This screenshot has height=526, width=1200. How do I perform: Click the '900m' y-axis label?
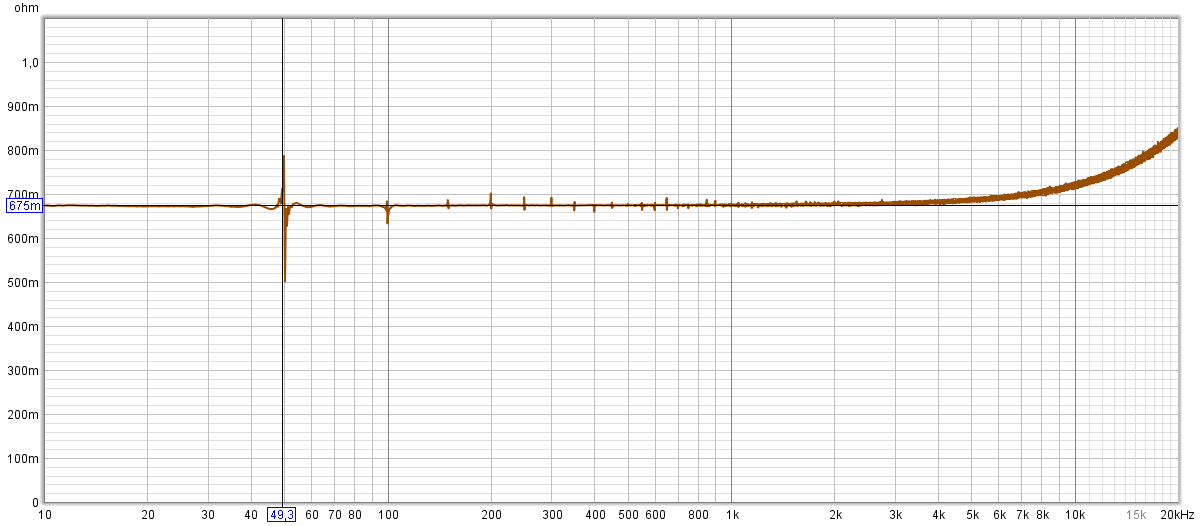(25, 107)
